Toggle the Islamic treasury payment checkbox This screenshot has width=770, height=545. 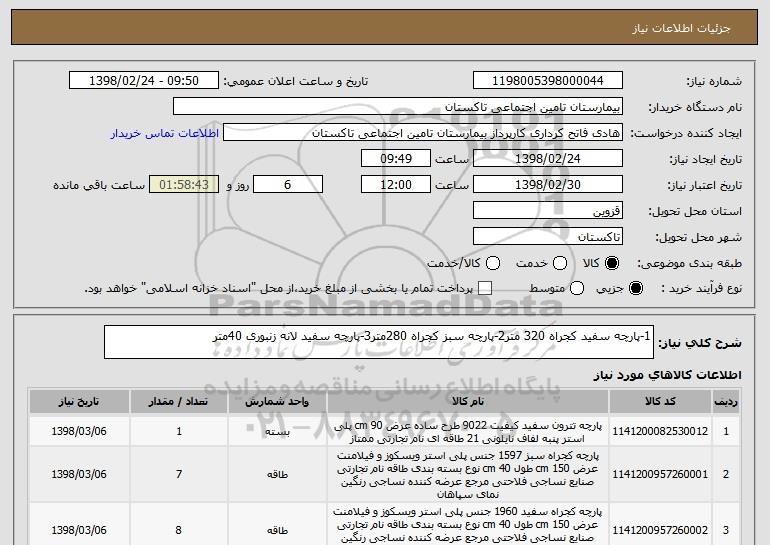tap(485, 288)
